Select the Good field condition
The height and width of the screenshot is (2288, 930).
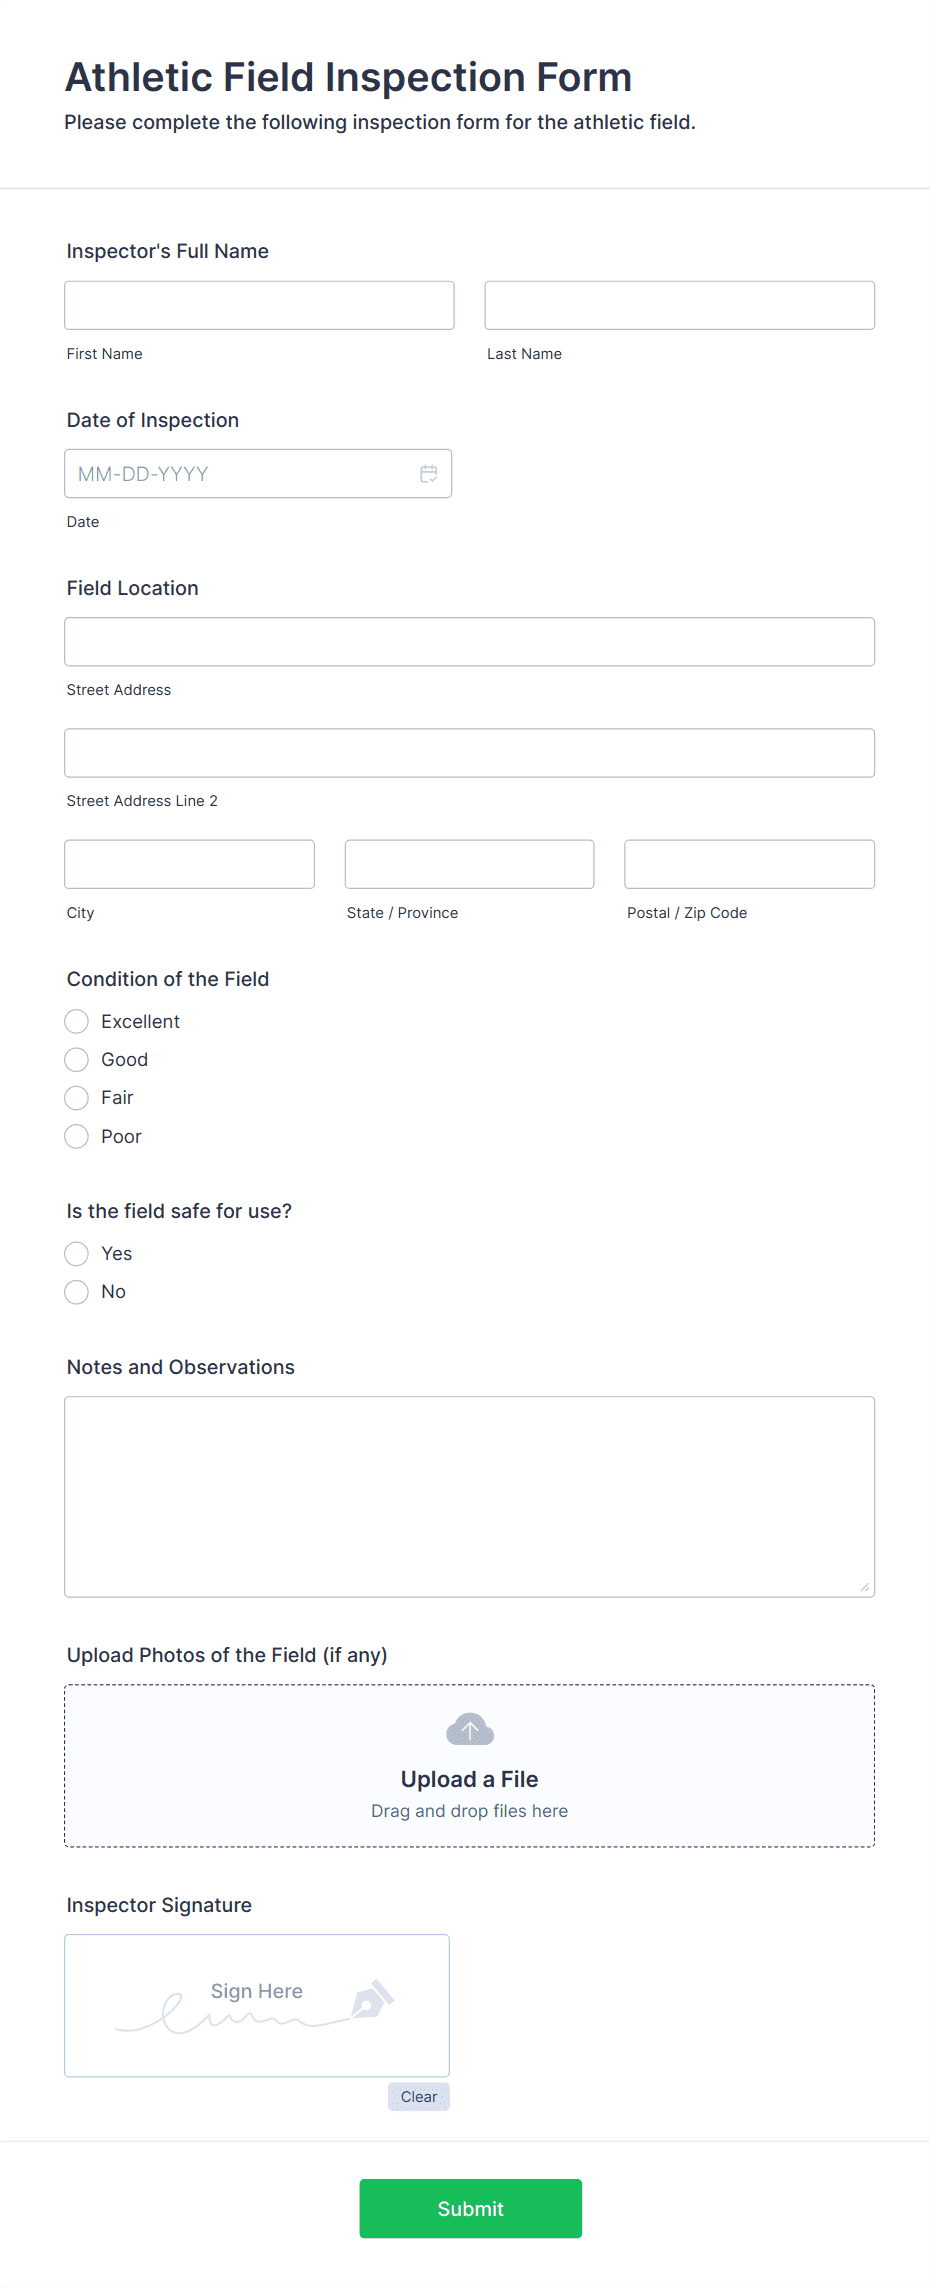point(76,1059)
